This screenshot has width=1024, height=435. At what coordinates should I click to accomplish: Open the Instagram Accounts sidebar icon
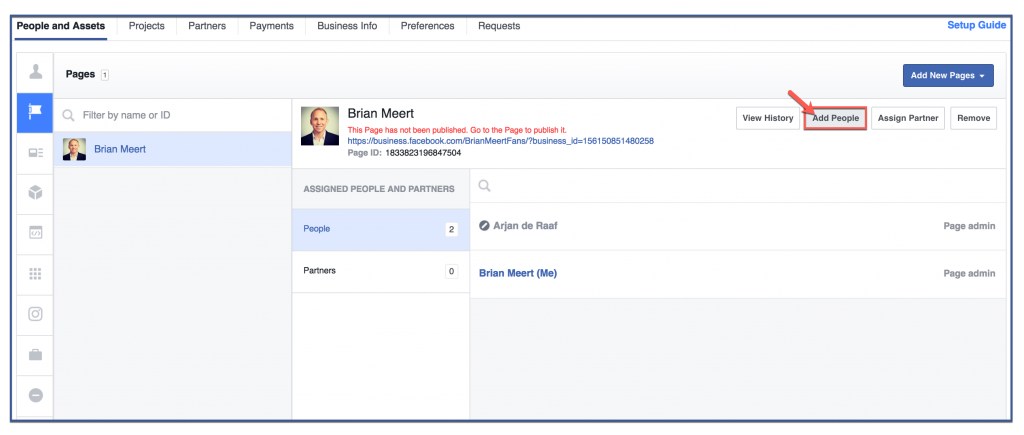(x=35, y=314)
